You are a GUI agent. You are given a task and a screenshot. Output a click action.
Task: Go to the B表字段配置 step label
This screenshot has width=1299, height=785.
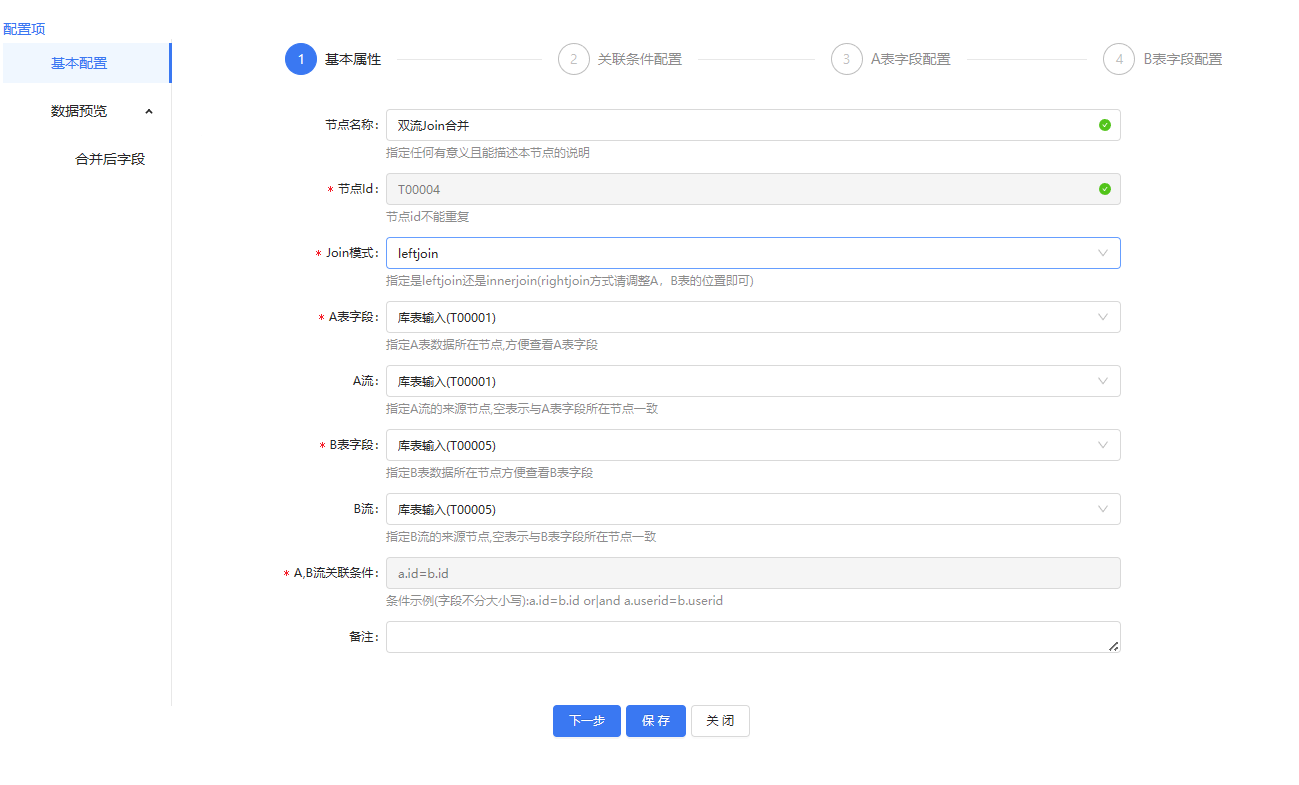pyautogui.click(x=1183, y=59)
